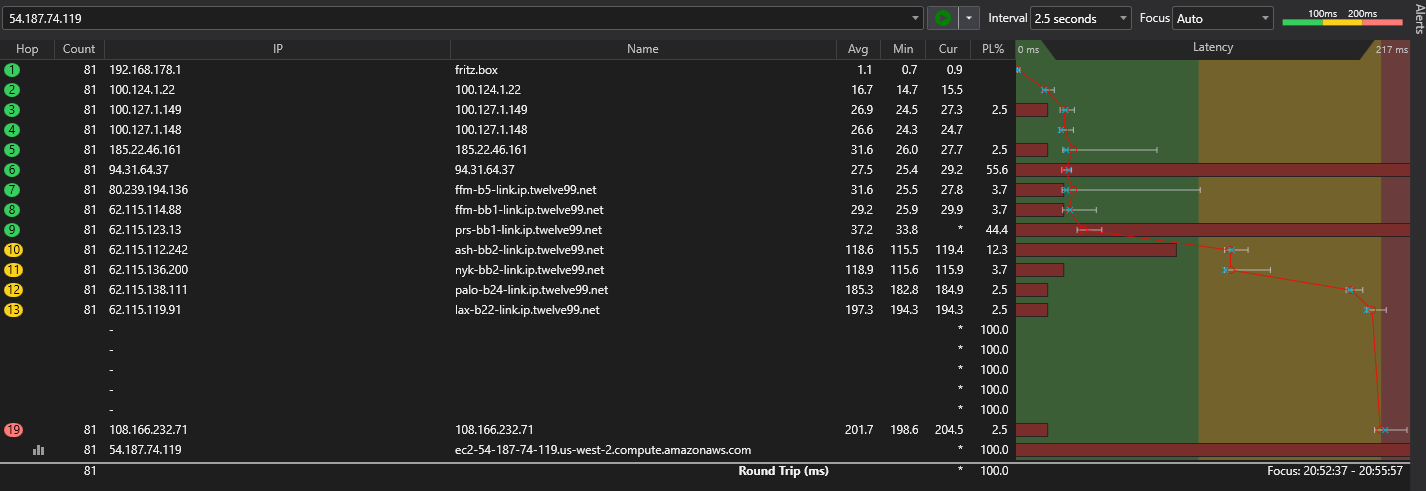Click the hop 10 packet loss bar
The height and width of the screenshot is (491, 1426).
[x=1096, y=250]
